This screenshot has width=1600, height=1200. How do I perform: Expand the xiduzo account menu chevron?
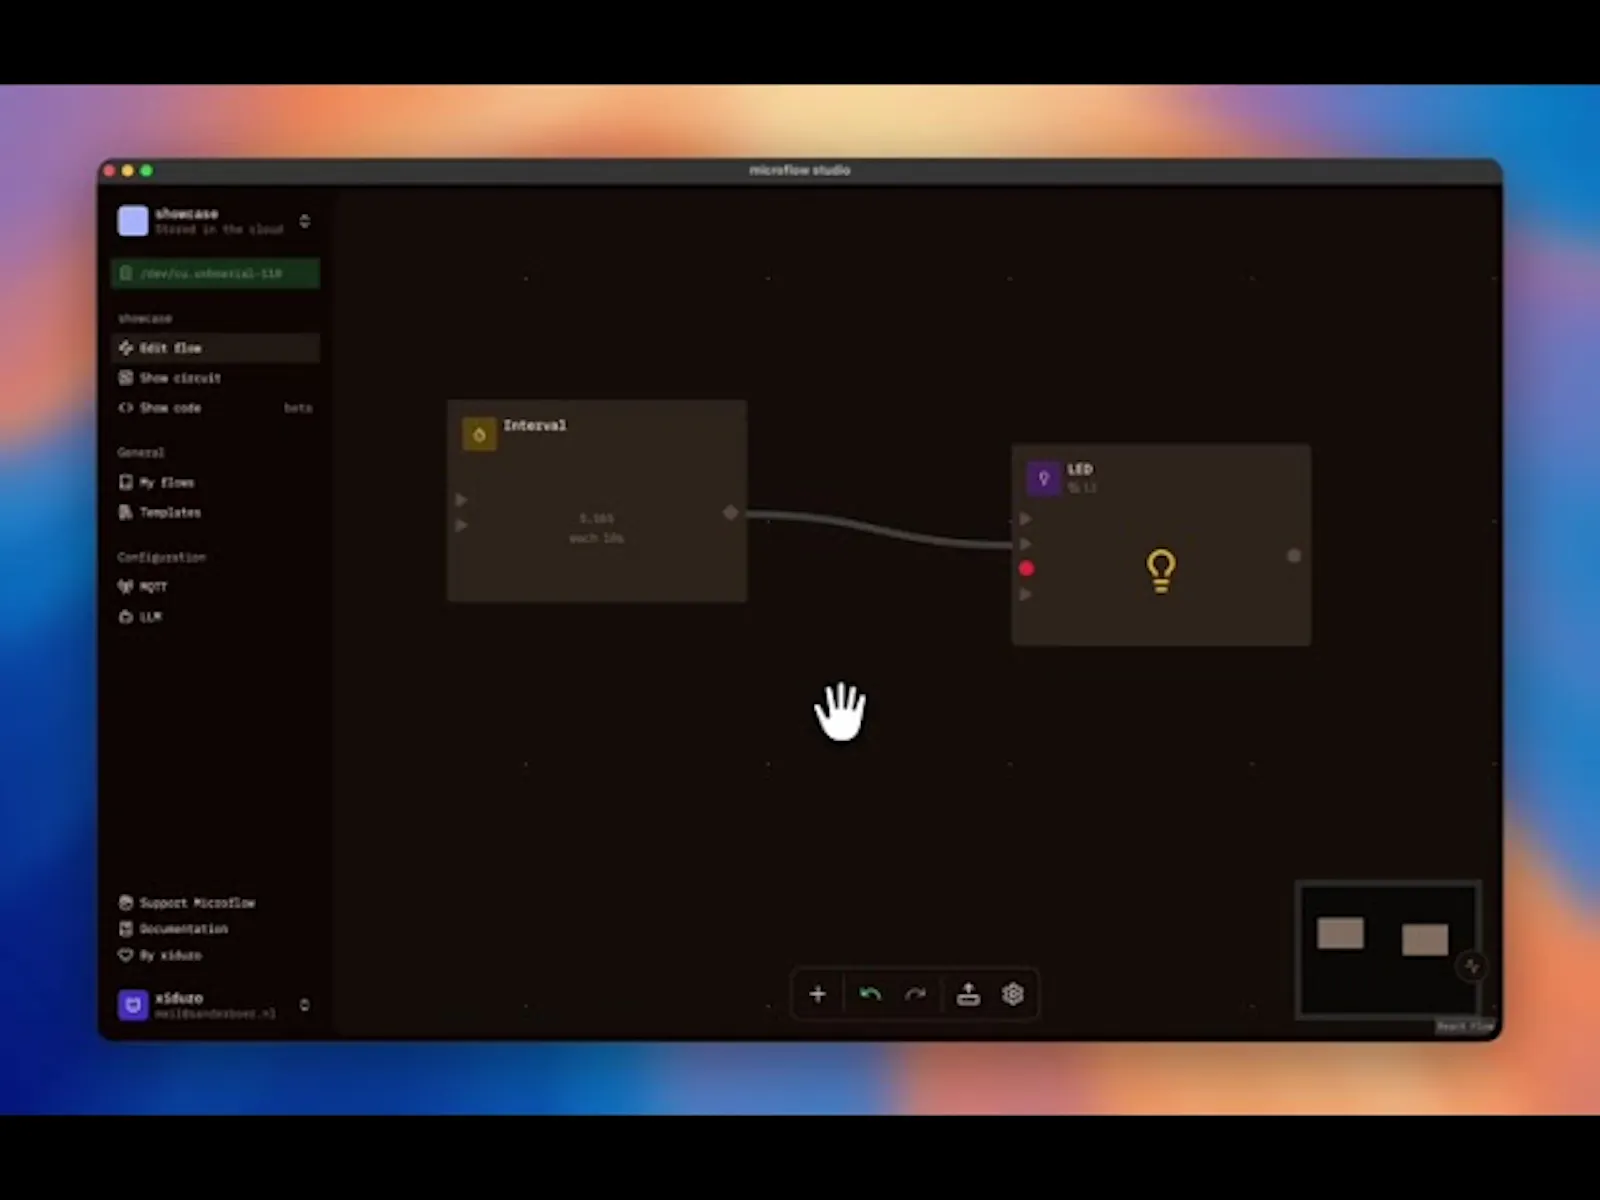point(305,1005)
